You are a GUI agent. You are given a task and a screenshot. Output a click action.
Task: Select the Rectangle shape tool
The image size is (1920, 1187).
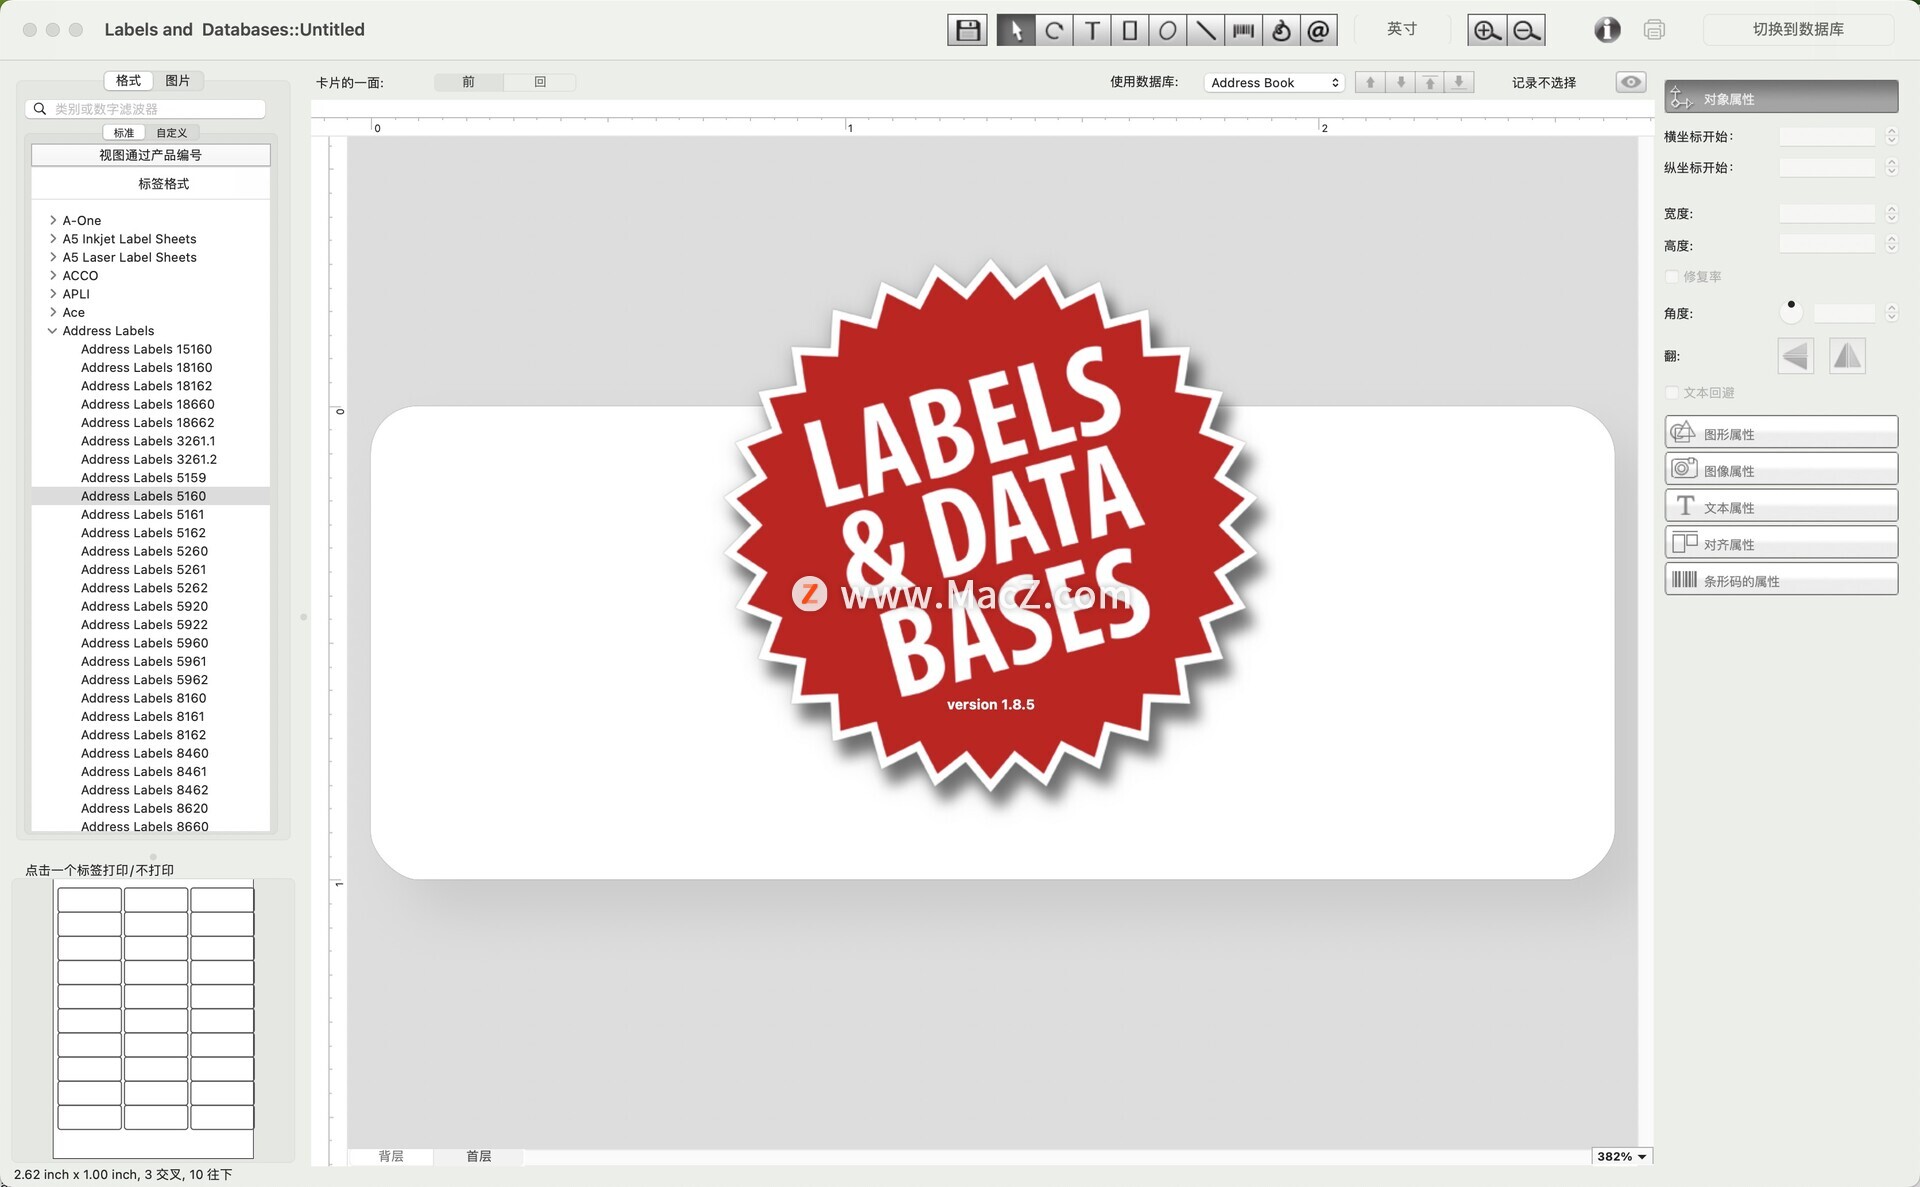(x=1130, y=30)
